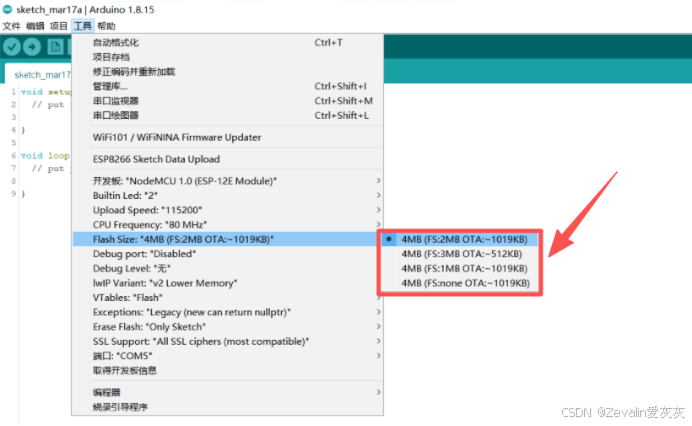Open VTables "Flash" menu entry

tap(227, 298)
